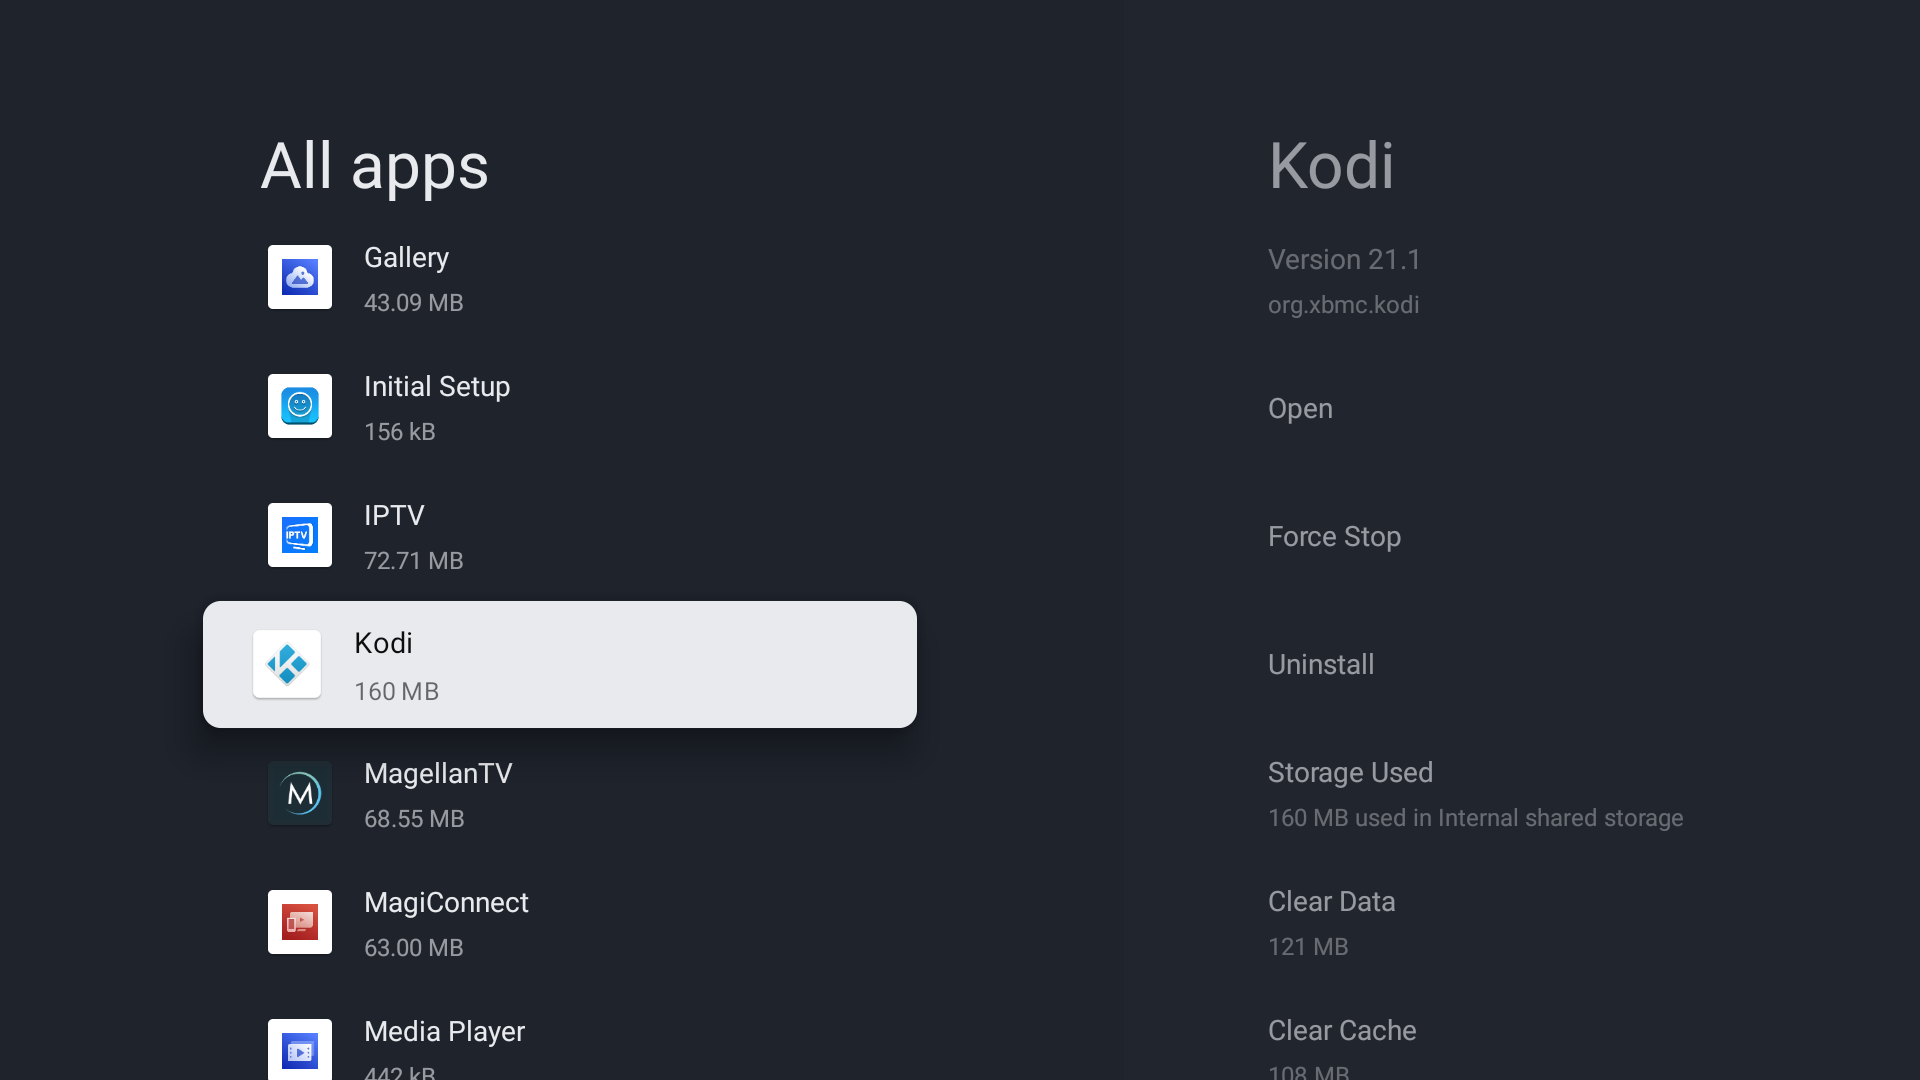Open Storage Used details

1474,794
